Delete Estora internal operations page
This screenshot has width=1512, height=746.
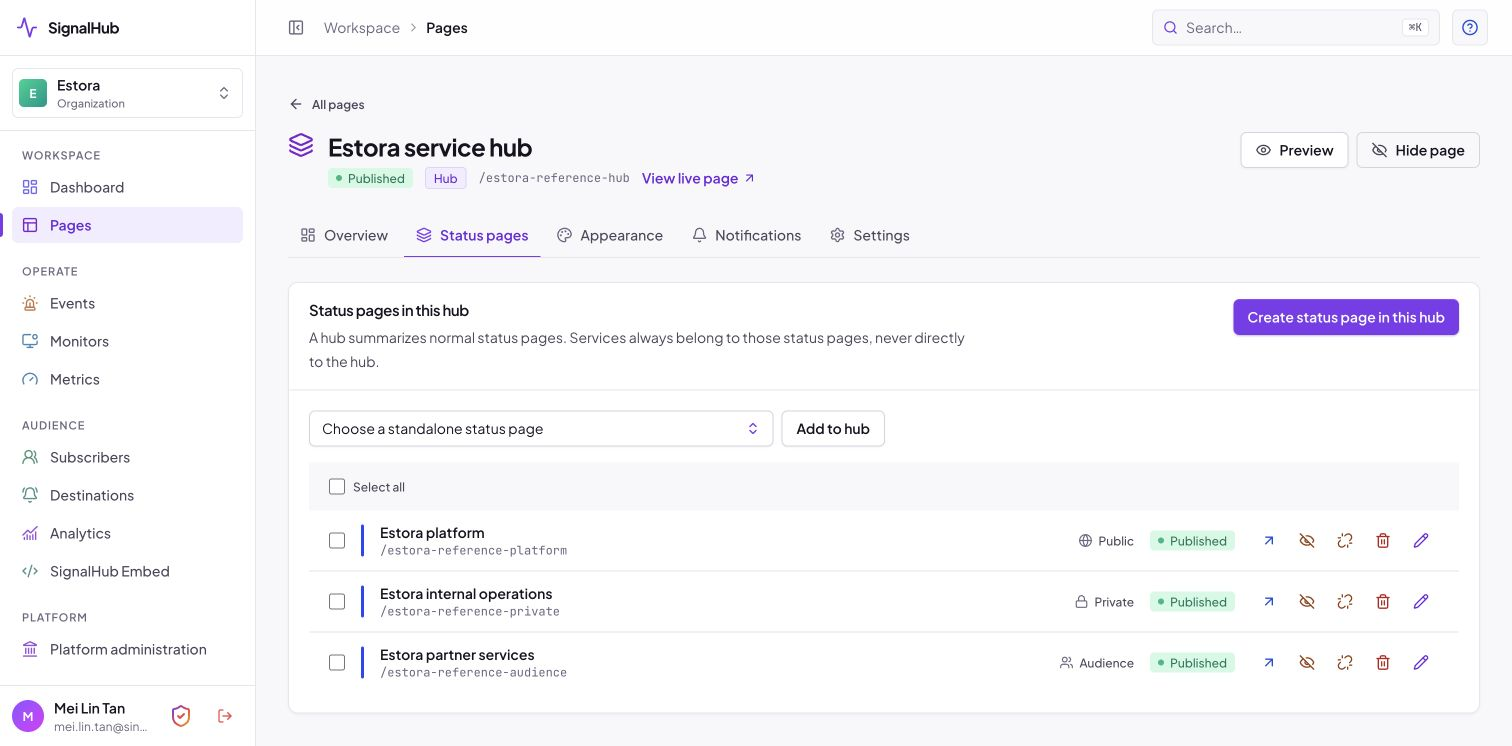click(1383, 602)
